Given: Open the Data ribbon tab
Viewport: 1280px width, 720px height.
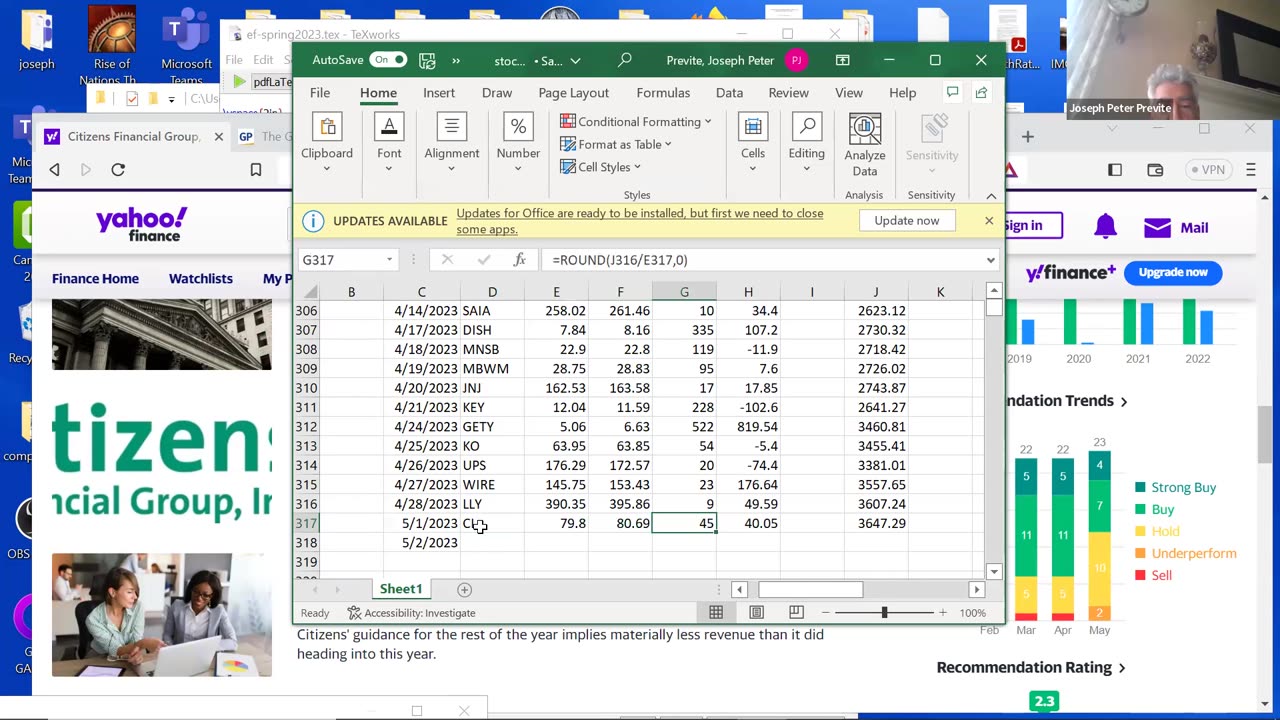Looking at the screenshot, I should pos(729,93).
